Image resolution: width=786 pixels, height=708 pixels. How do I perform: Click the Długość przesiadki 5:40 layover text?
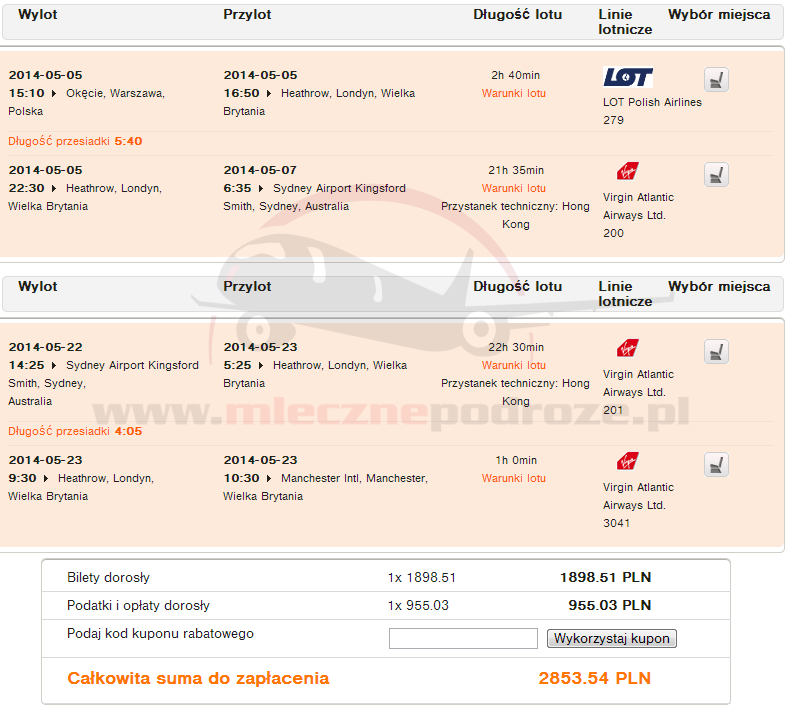(75, 141)
